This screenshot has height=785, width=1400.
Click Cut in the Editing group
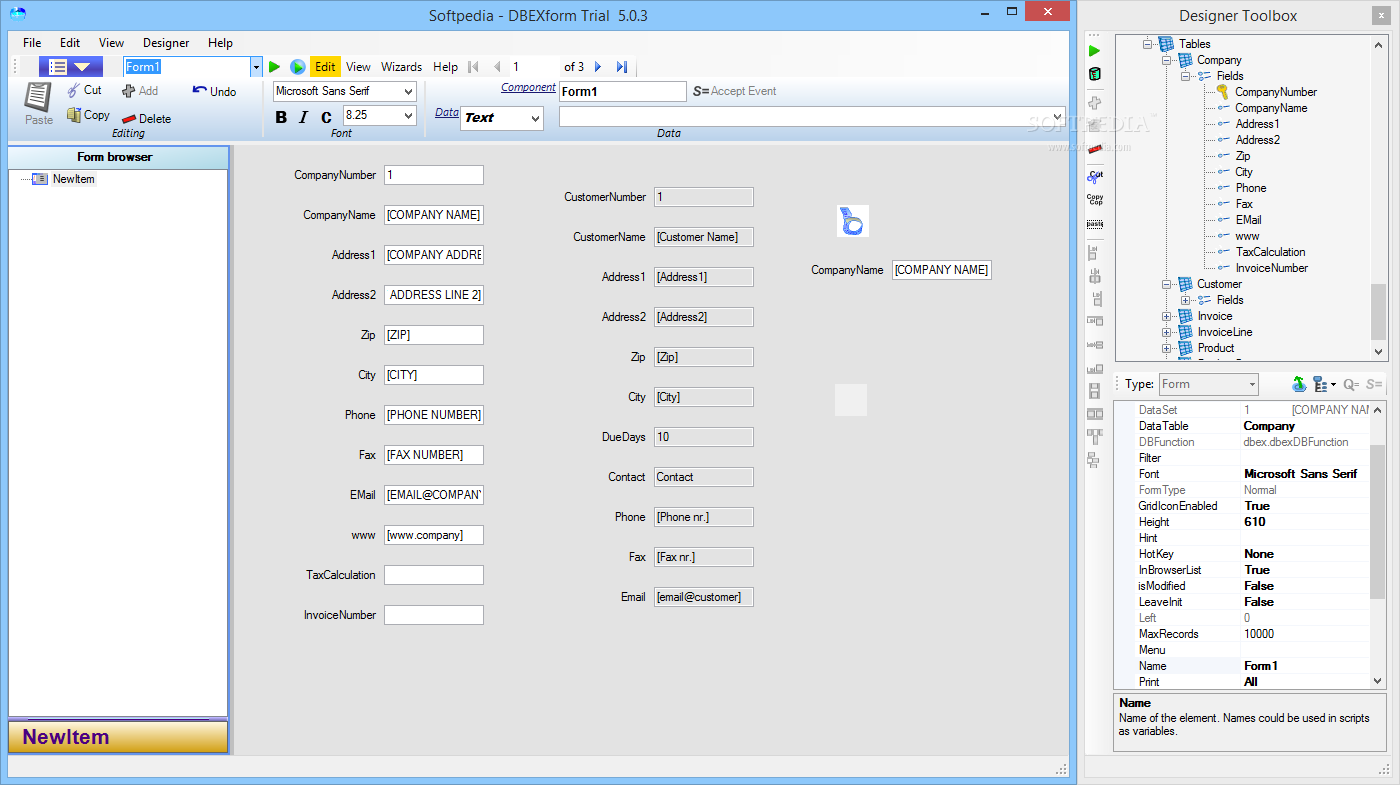pos(84,90)
